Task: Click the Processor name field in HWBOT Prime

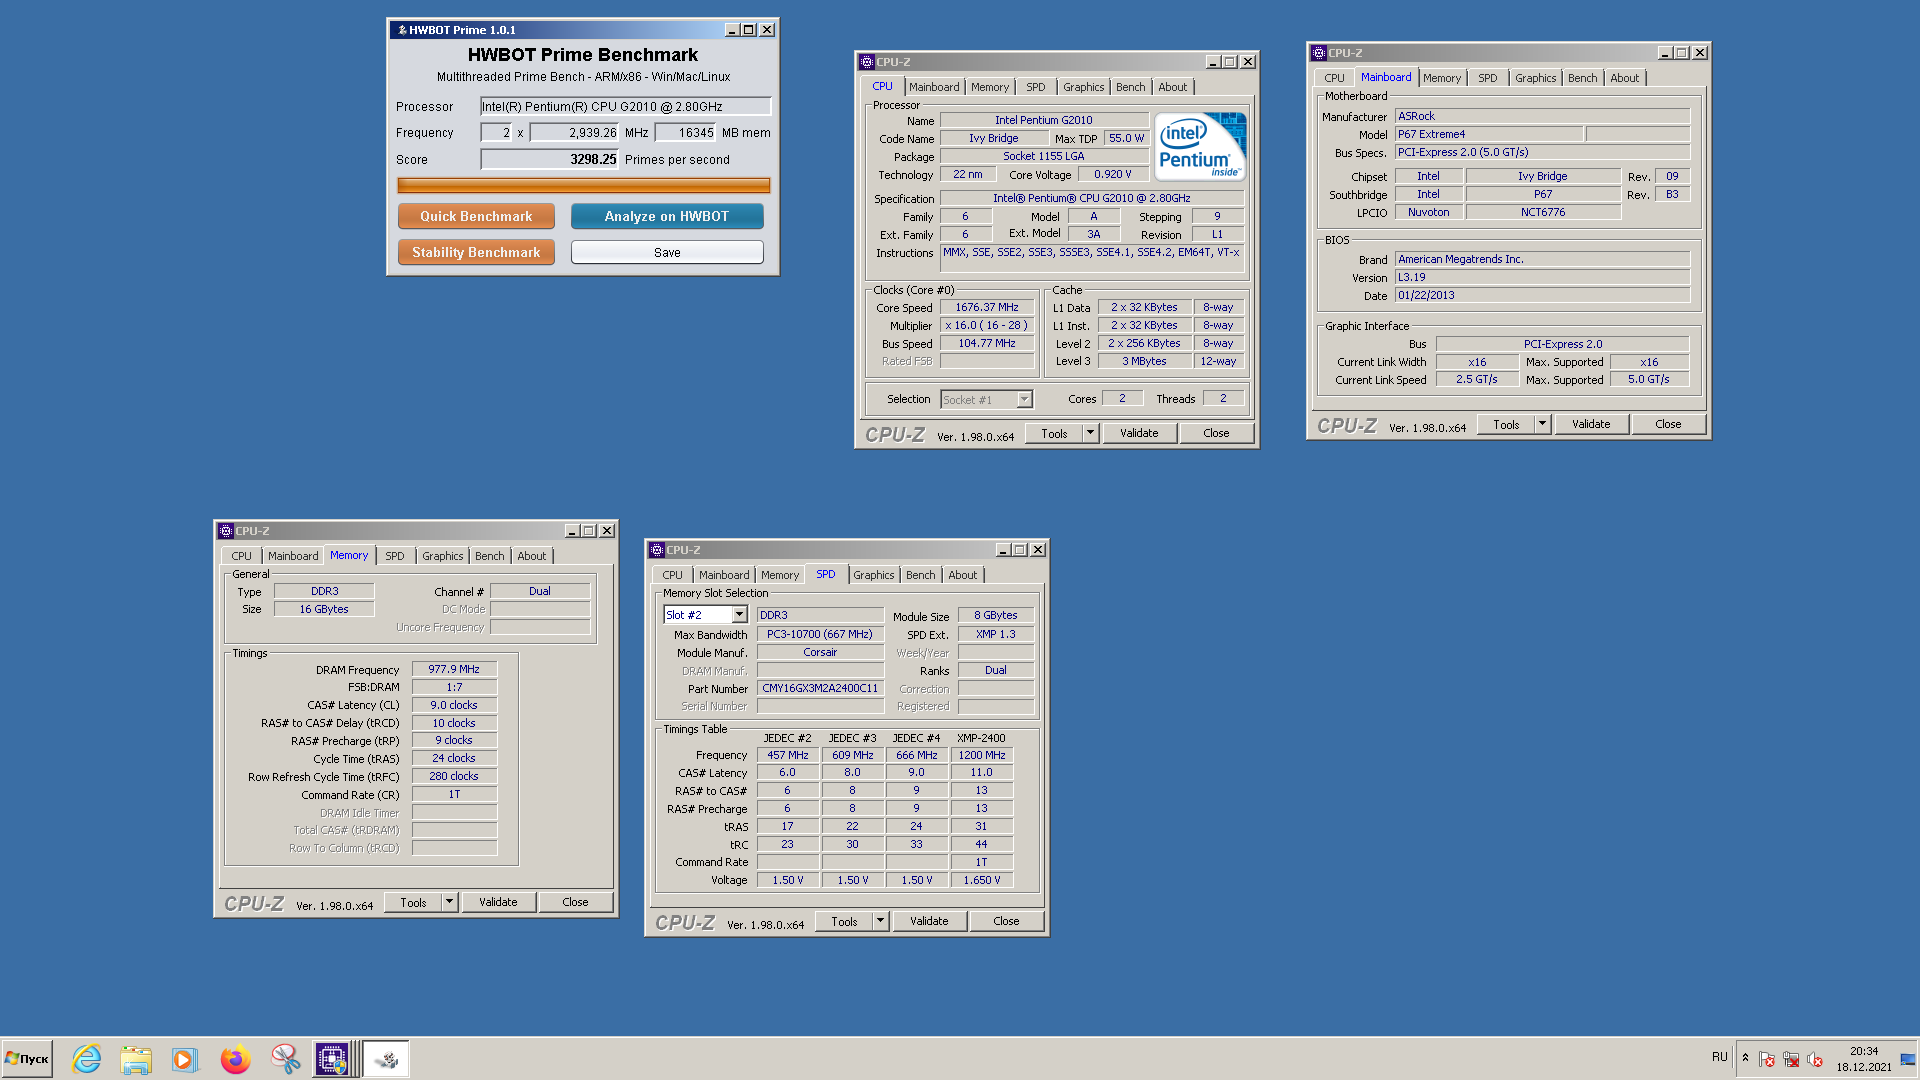Action: (x=626, y=106)
